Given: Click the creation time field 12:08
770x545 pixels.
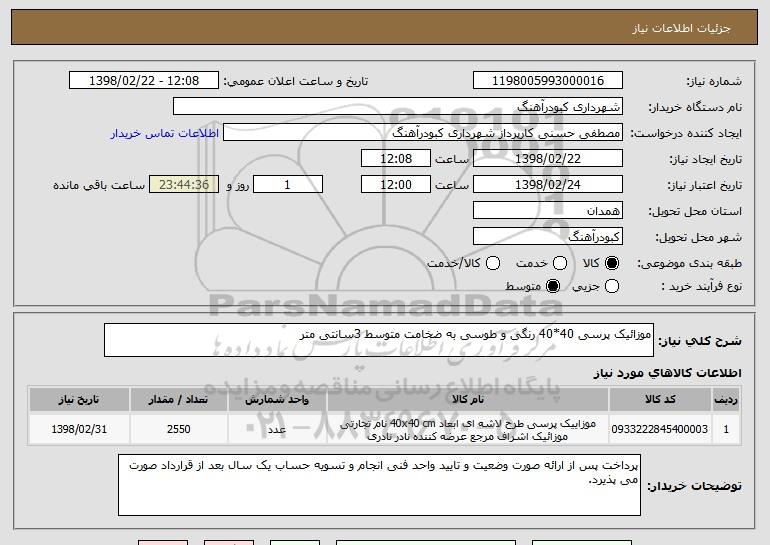Looking at the screenshot, I should [396, 159].
